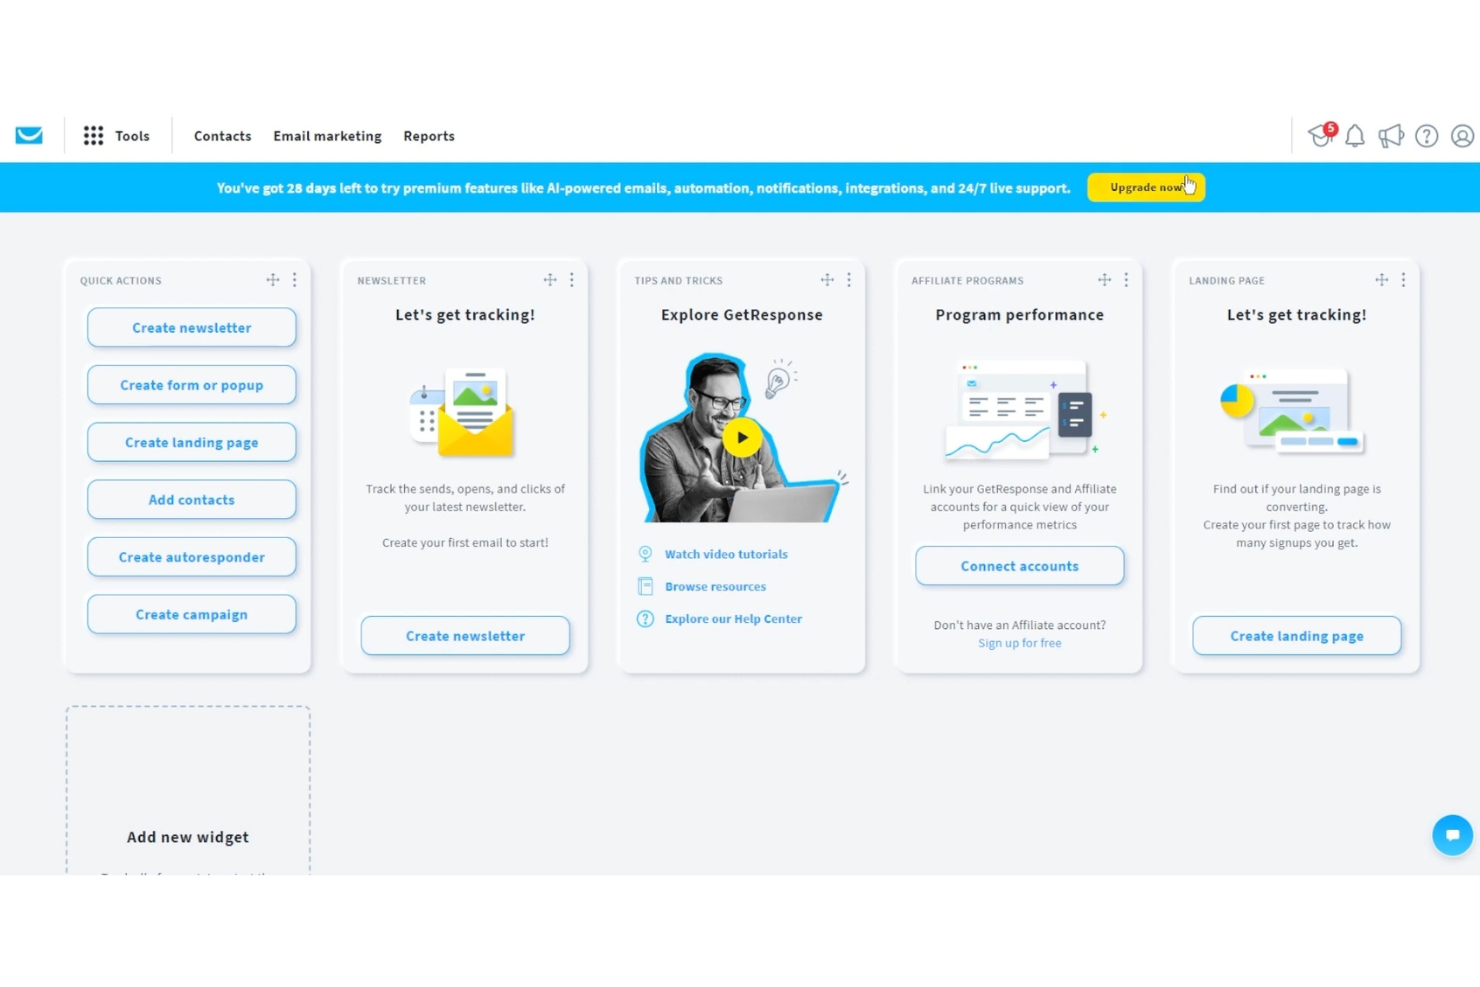The image size is (1480, 987).
Task: Click the webcam icon beside Watch video tutorials
Action: [646, 554]
